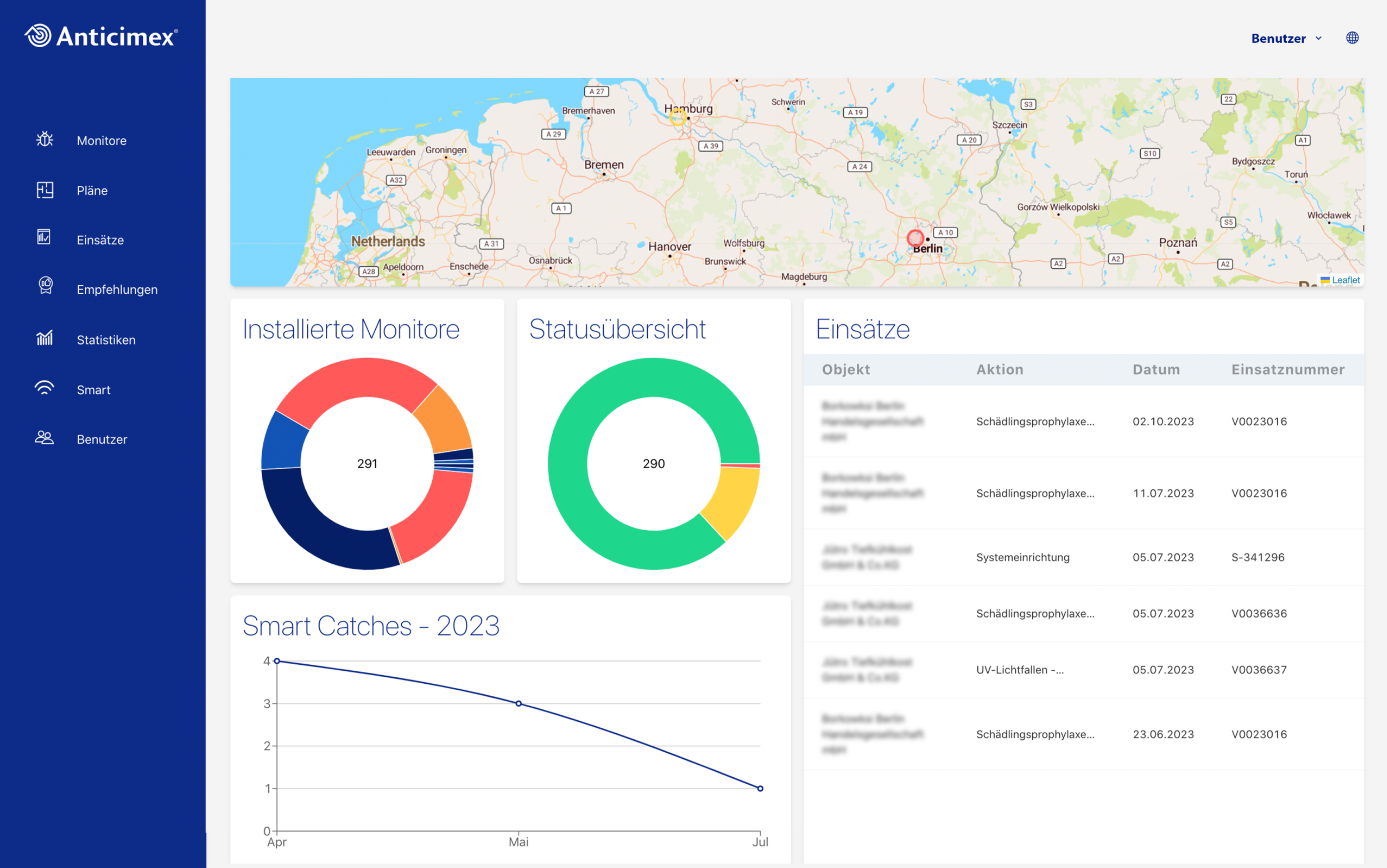This screenshot has width=1387, height=868.
Task: Sort table by Objekt column header
Action: [846, 369]
